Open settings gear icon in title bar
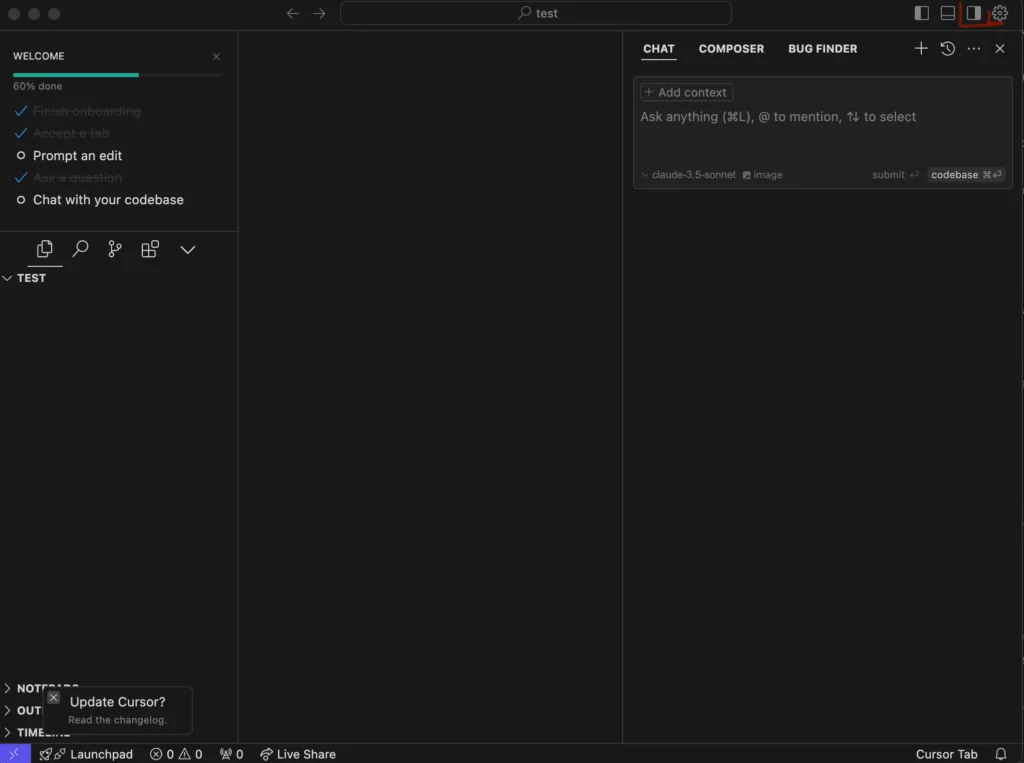The image size is (1024, 763). (999, 13)
